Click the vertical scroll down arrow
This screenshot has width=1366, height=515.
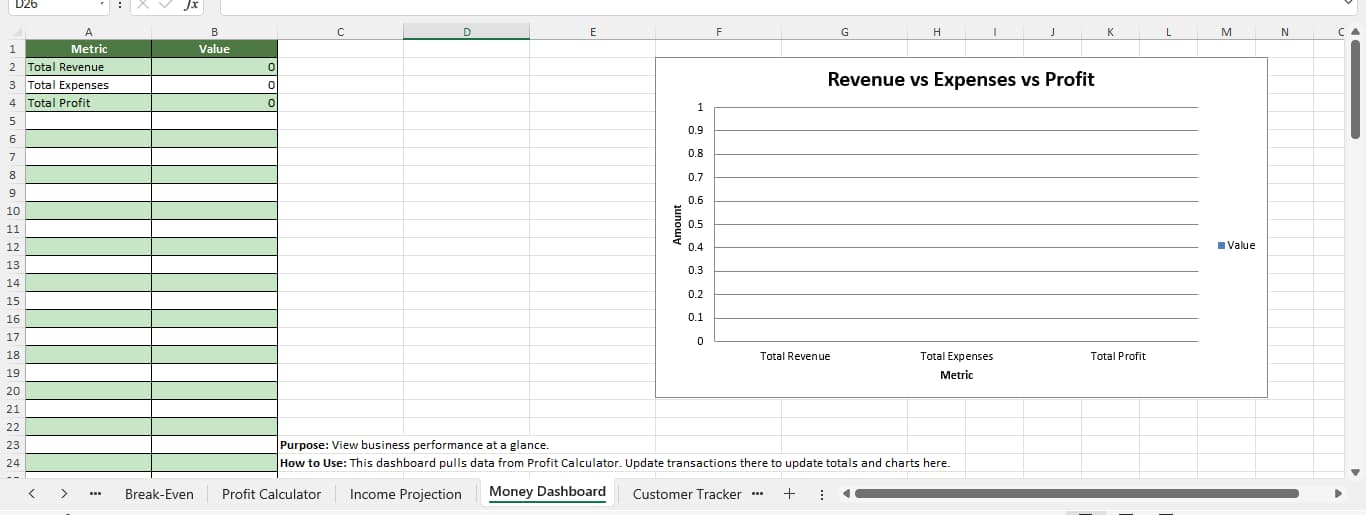[x=1355, y=472]
